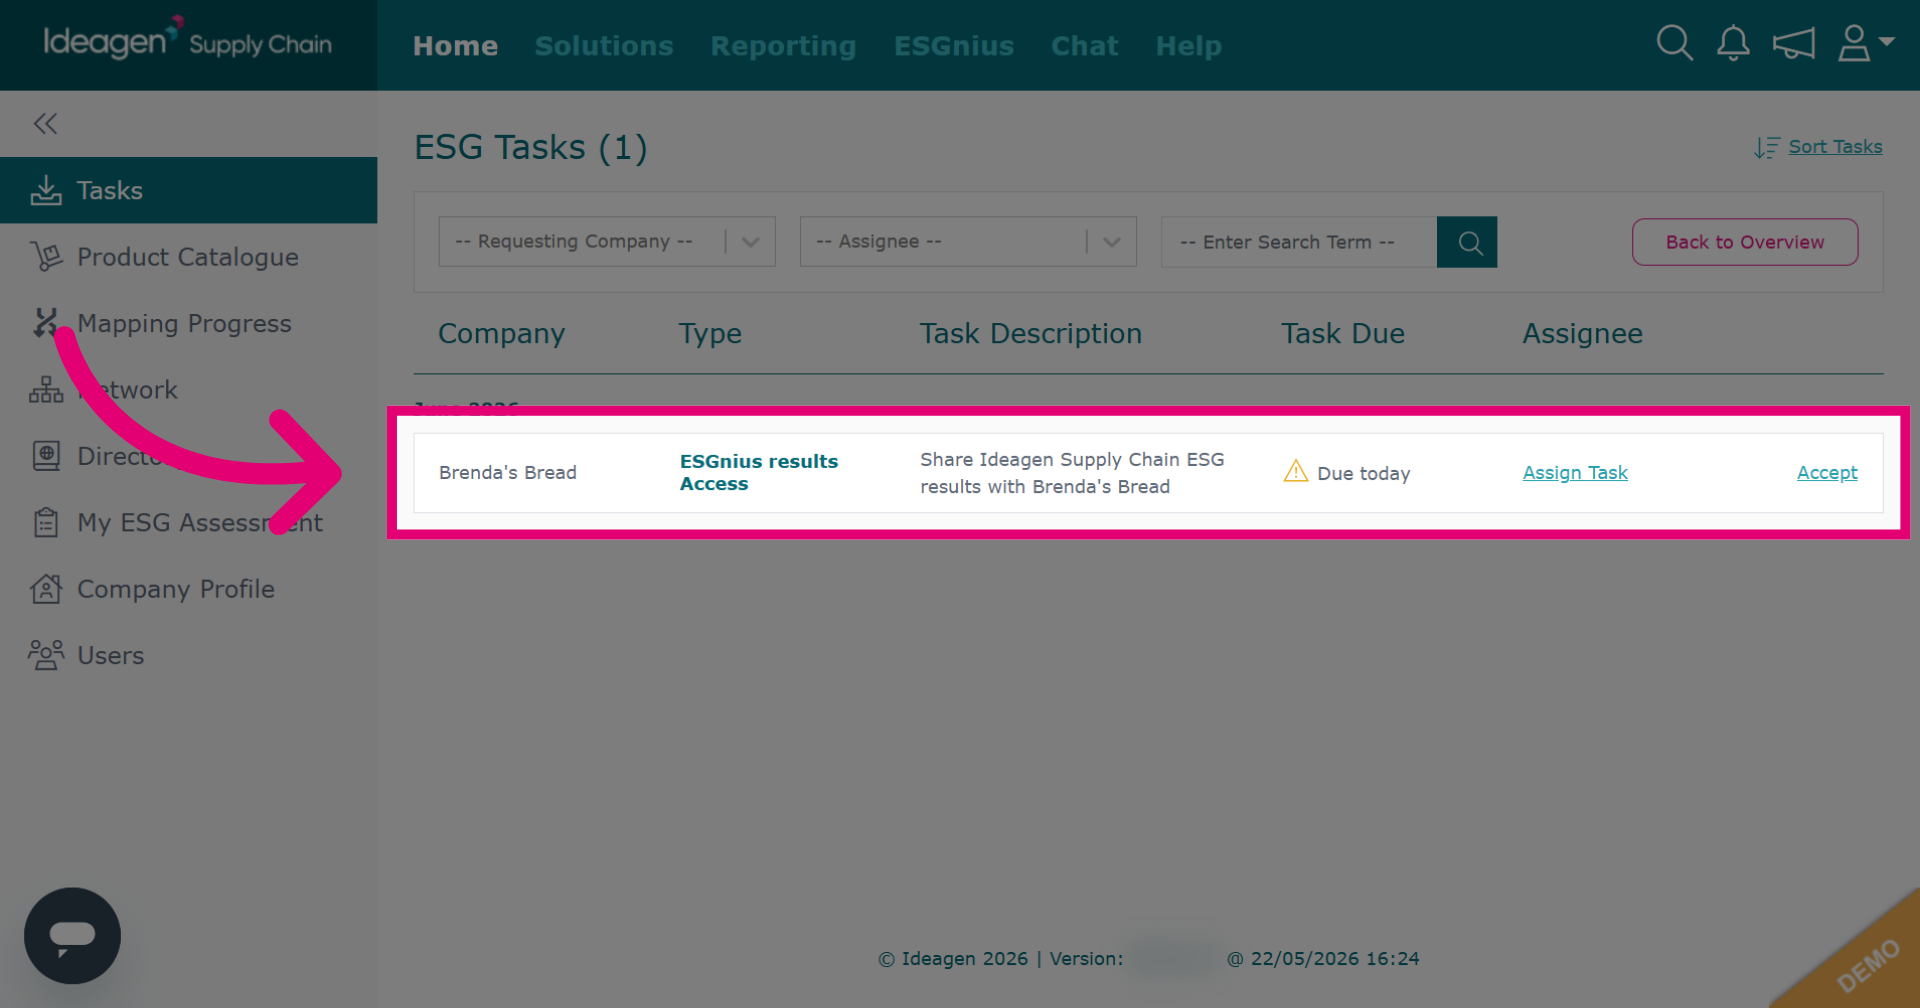
Task: Click the Directory icon in sidebar
Action: click(x=46, y=456)
